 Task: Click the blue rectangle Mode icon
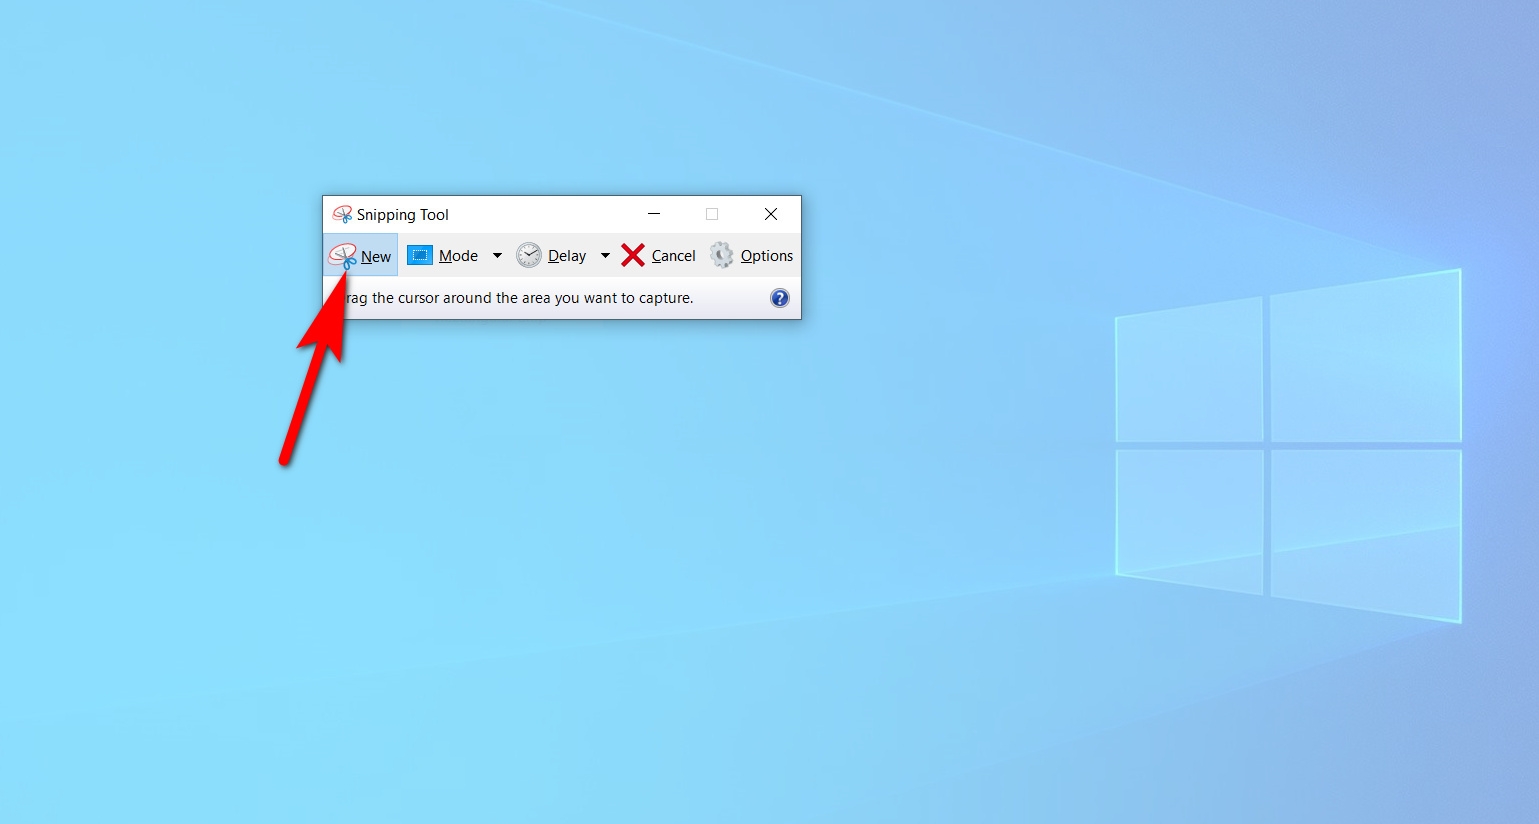(x=419, y=255)
